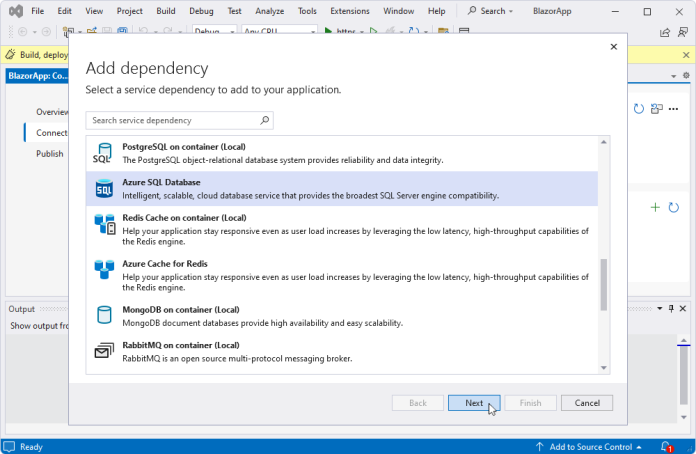Pin the Output panel
Image resolution: width=696 pixels, height=454 pixels.
671,308
